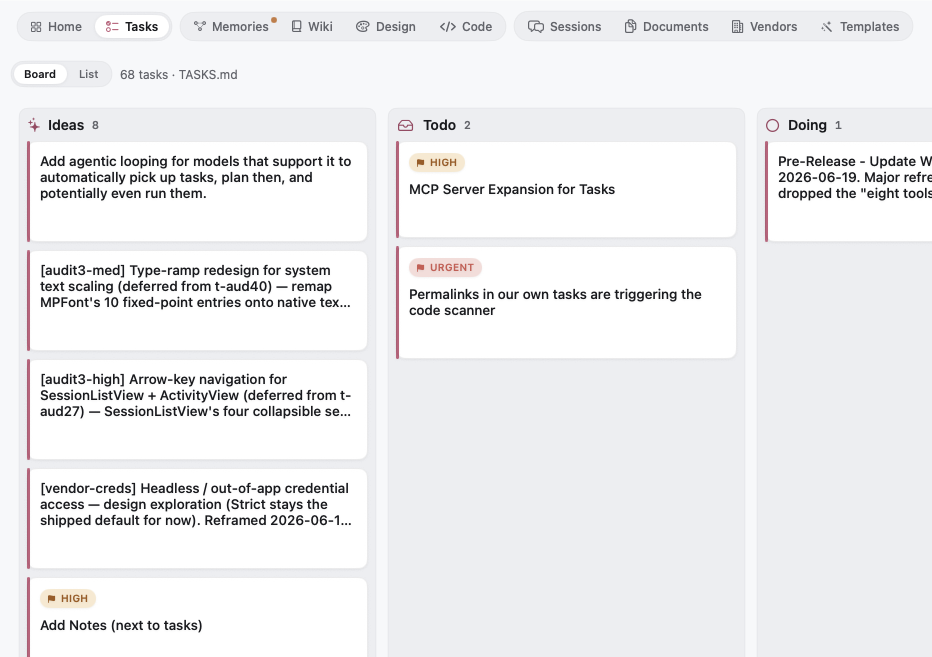The height and width of the screenshot is (657, 932).
Task: Open the MCP Server Expansion for Tasks card
Action: point(566,190)
